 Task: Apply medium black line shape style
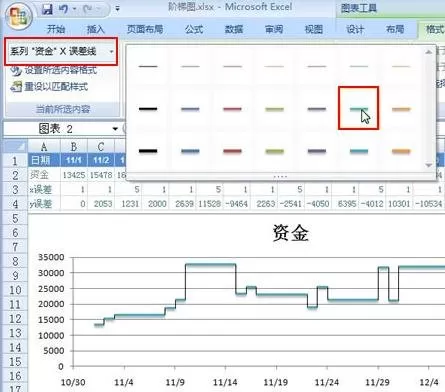pyautogui.click(x=148, y=109)
